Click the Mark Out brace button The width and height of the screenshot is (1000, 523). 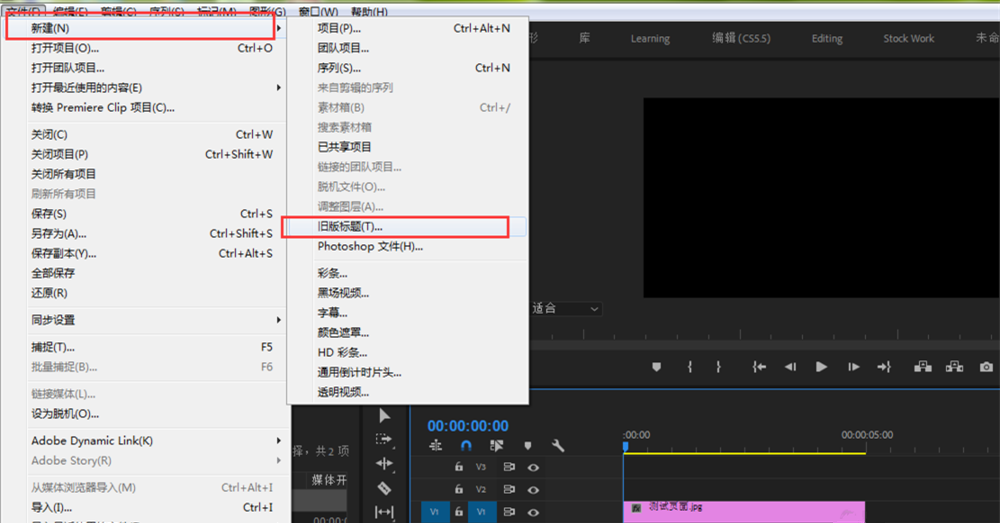718,367
